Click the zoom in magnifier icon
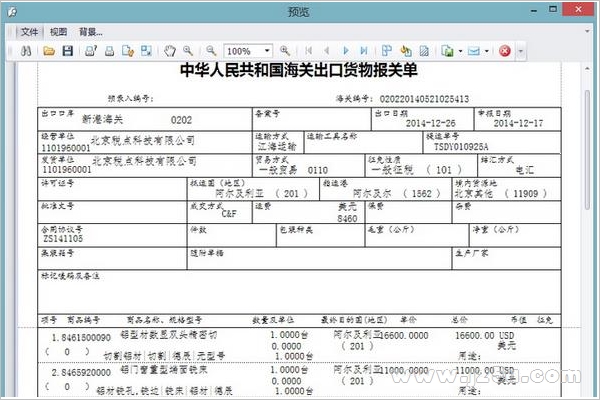Screen dimensions: 600x400 tap(284, 51)
